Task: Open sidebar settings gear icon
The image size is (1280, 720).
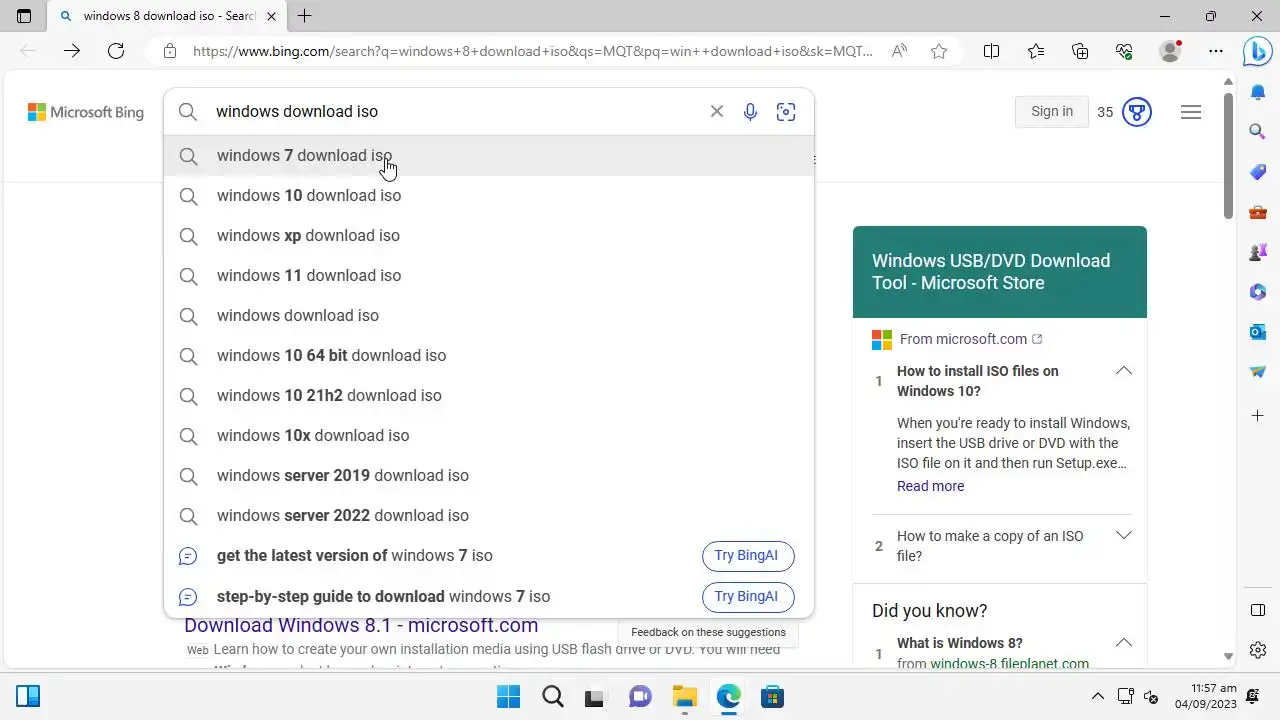Action: (1258, 650)
